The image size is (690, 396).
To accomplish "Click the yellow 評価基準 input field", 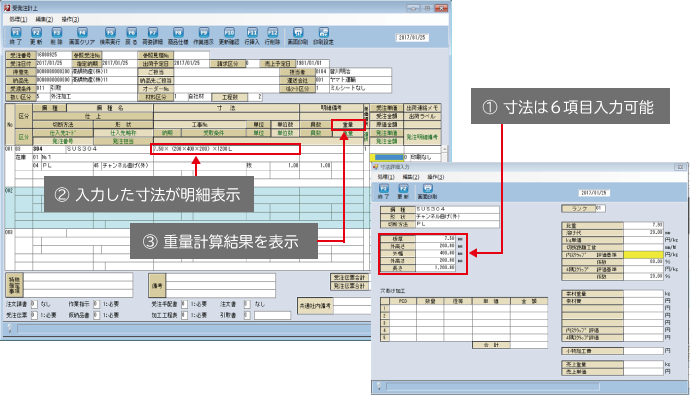I will 643,255.
